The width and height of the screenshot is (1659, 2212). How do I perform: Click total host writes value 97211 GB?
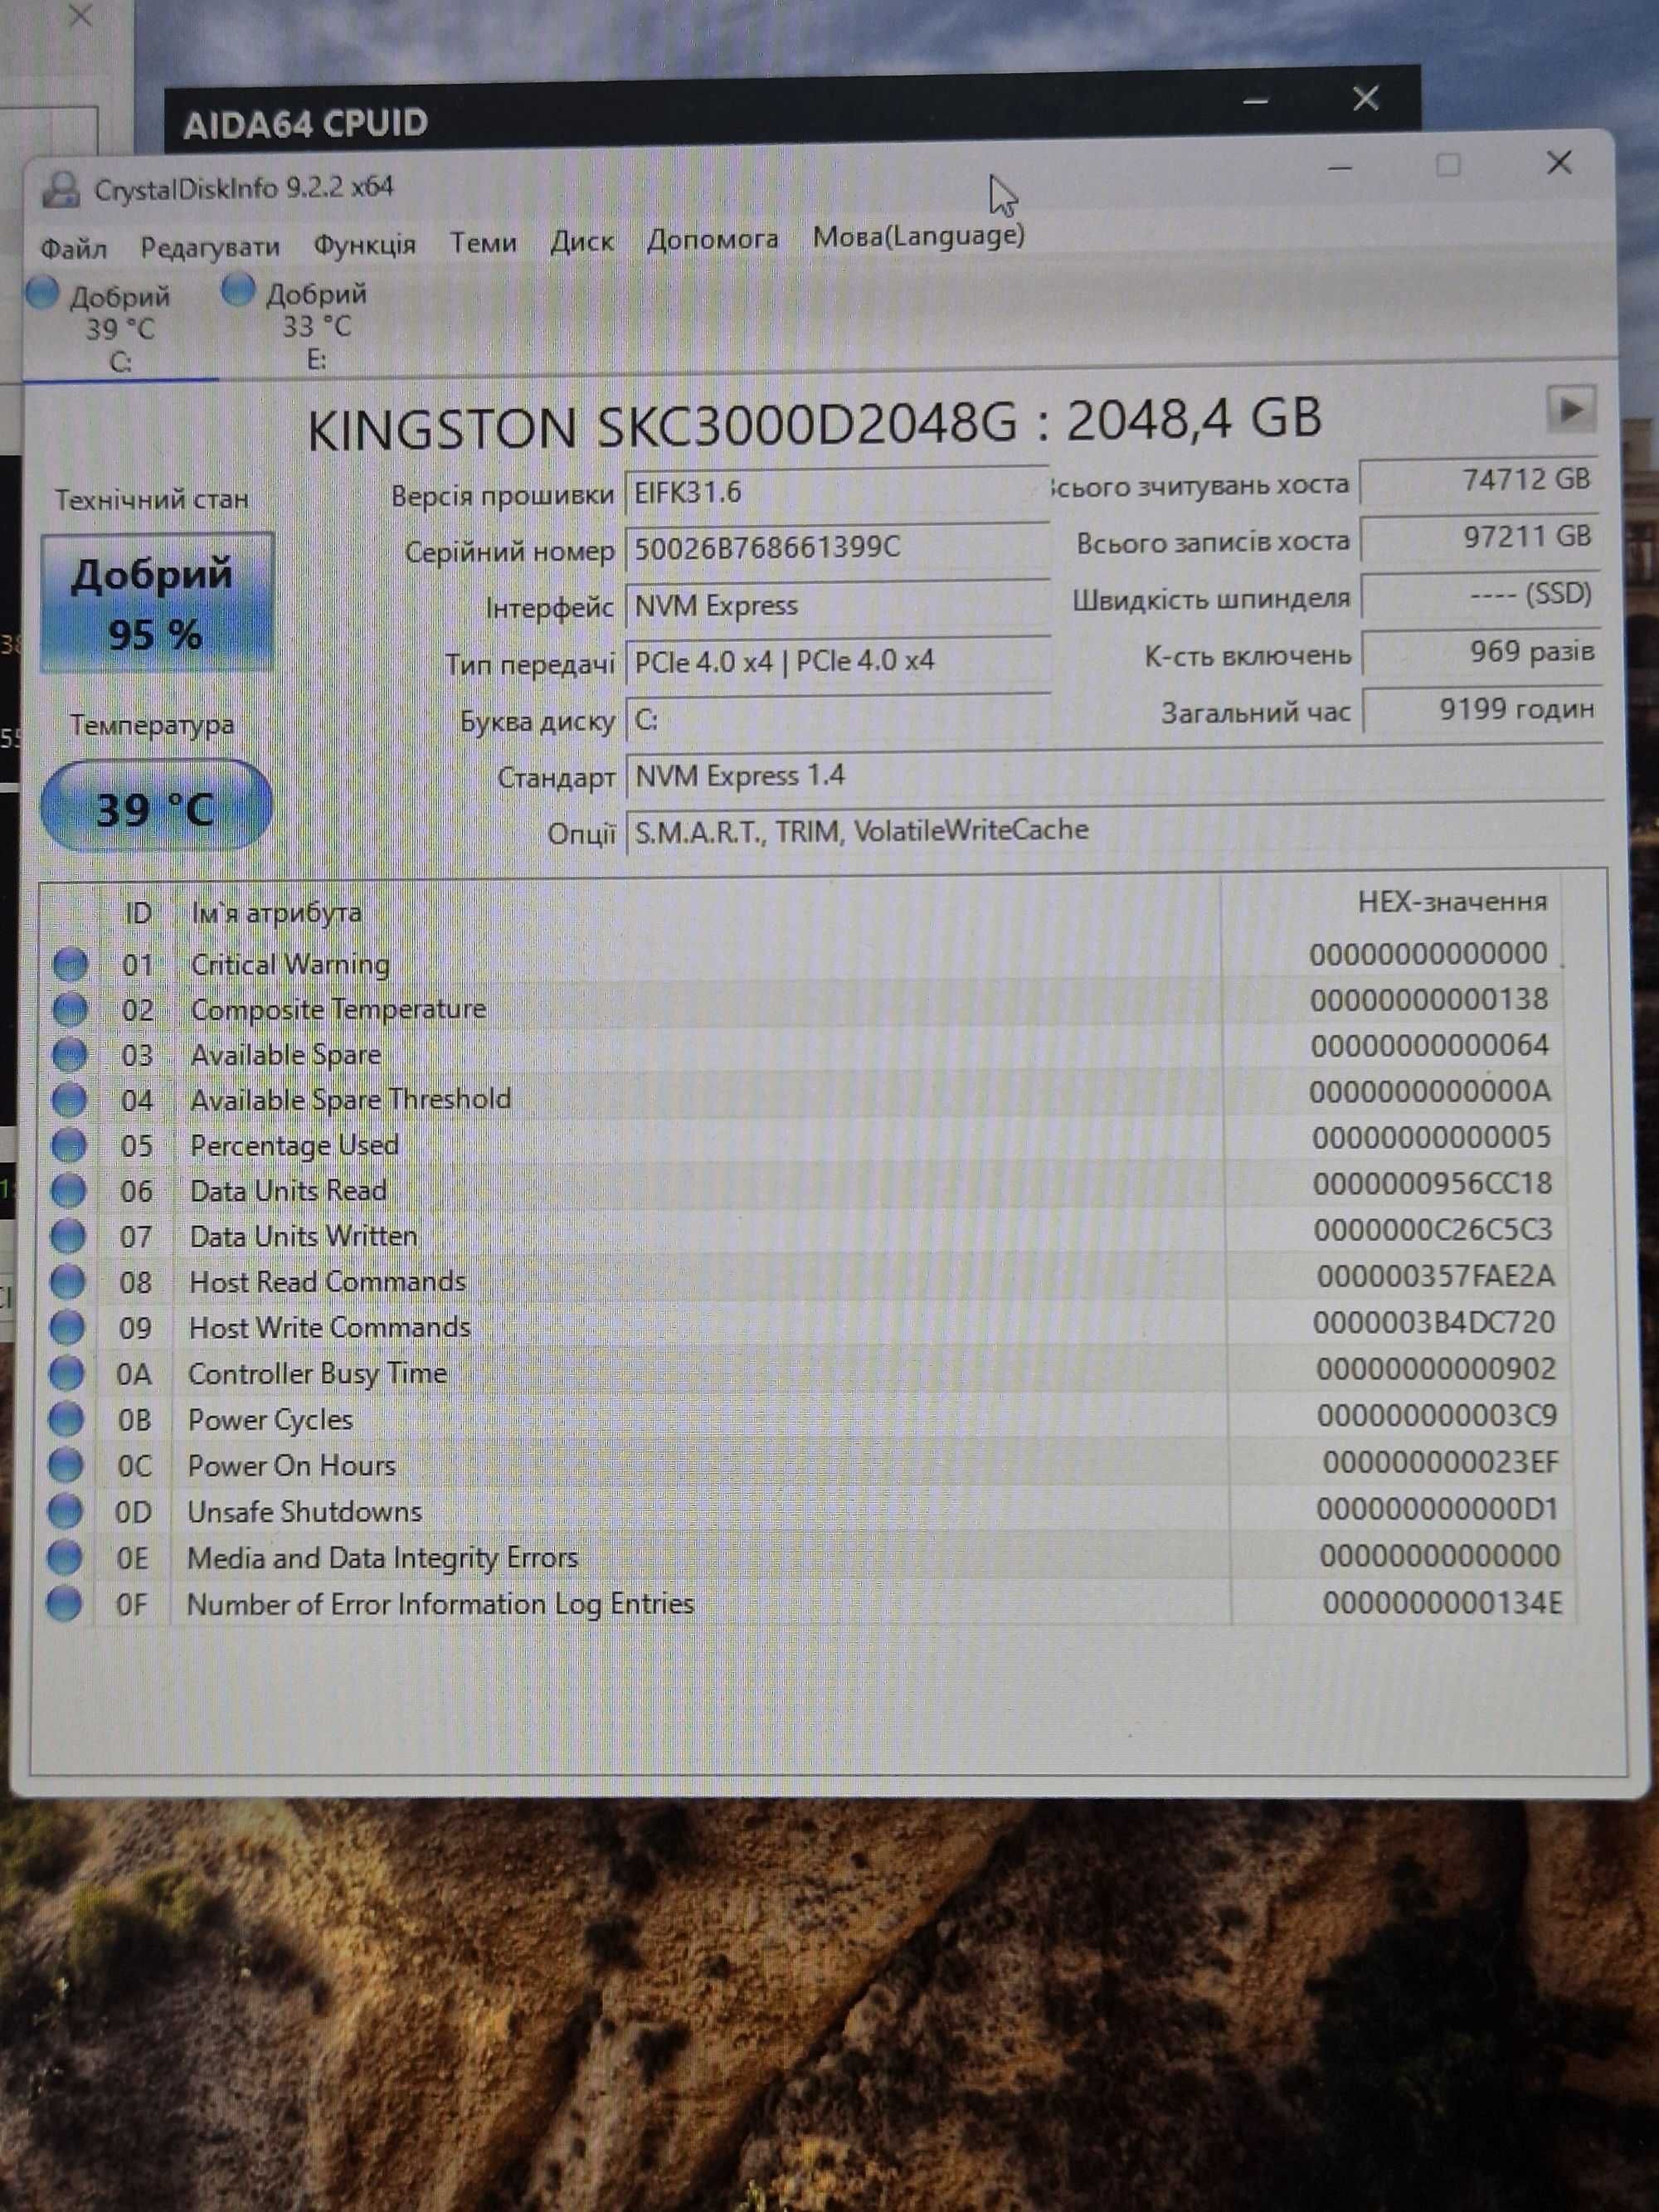click(x=1480, y=538)
